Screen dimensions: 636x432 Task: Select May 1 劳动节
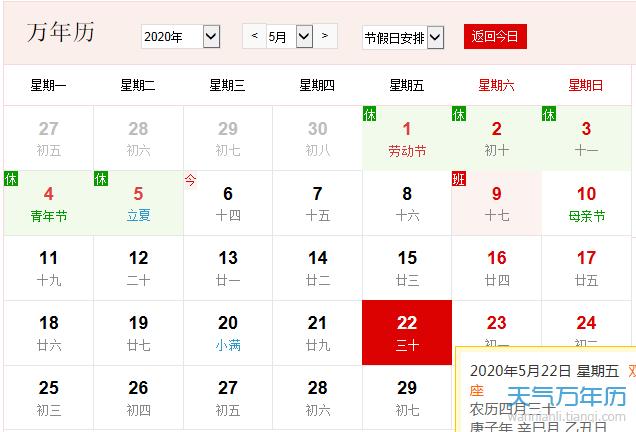(407, 138)
